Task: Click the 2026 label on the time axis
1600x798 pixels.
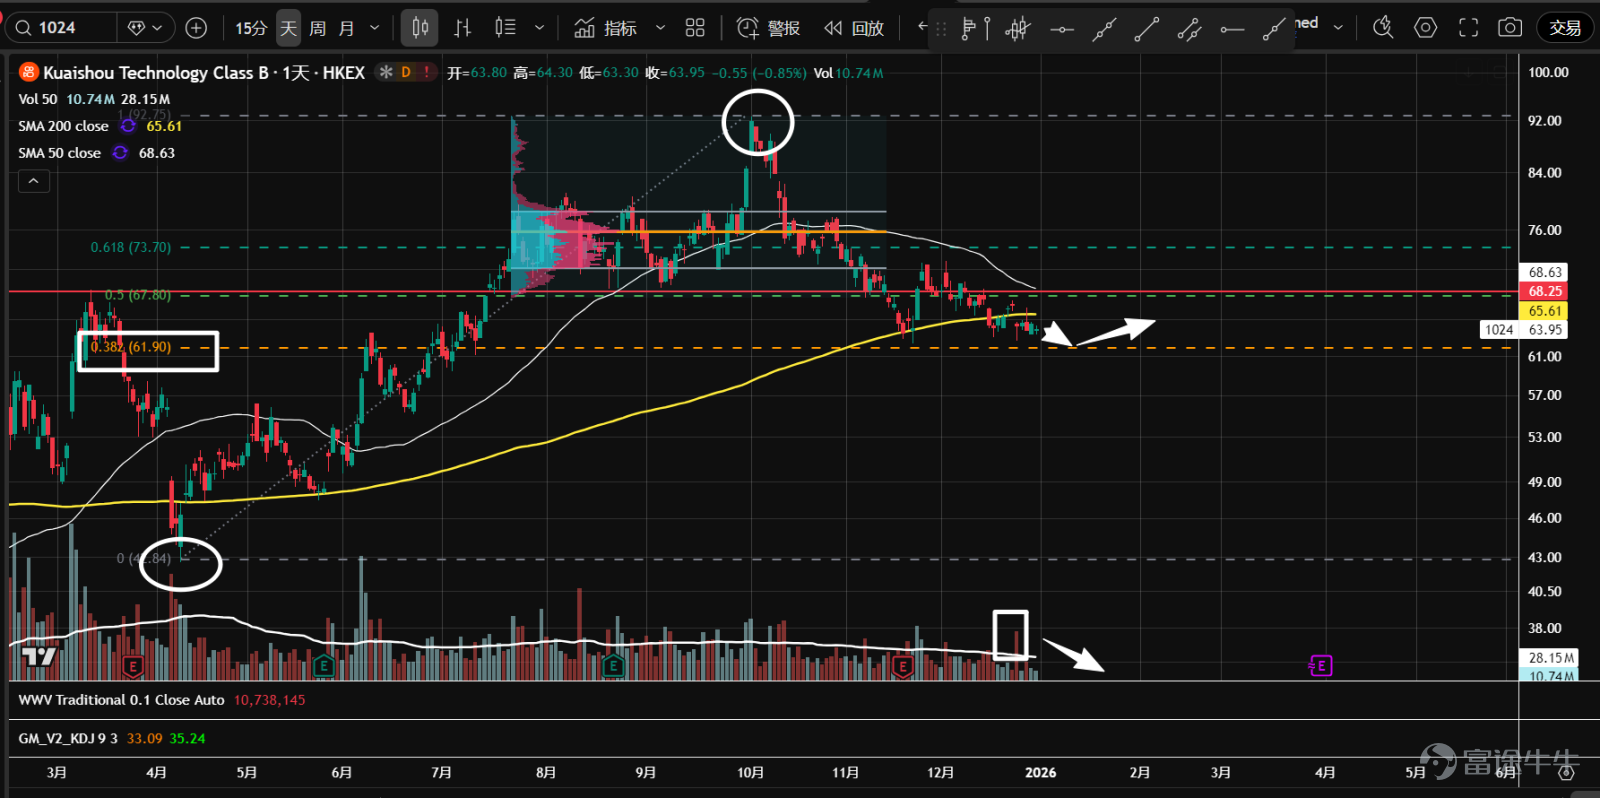Action: click(x=1040, y=772)
